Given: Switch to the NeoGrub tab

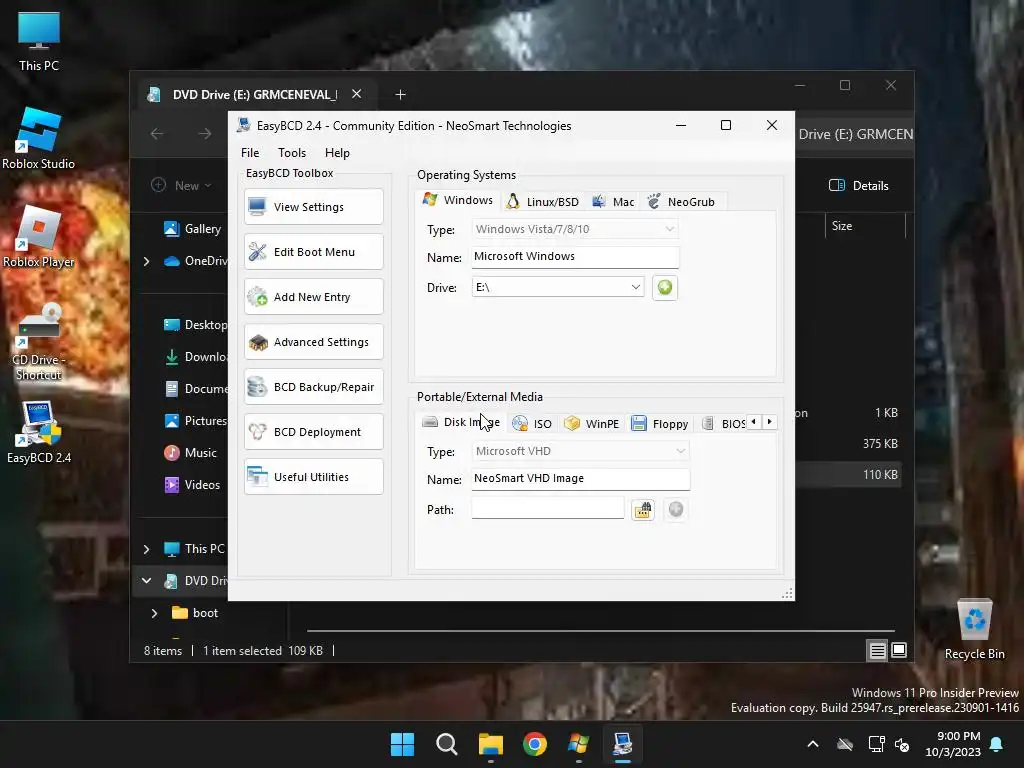Looking at the screenshot, I should pyautogui.click(x=681, y=202).
